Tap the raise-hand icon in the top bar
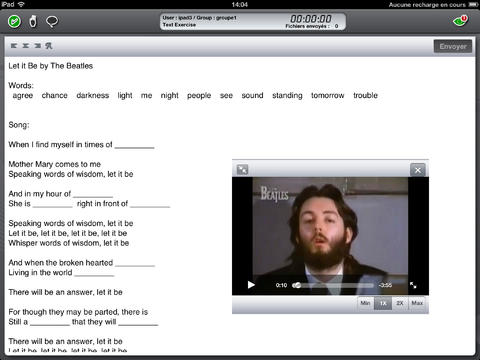This screenshot has width=480, height=360. [x=33, y=22]
